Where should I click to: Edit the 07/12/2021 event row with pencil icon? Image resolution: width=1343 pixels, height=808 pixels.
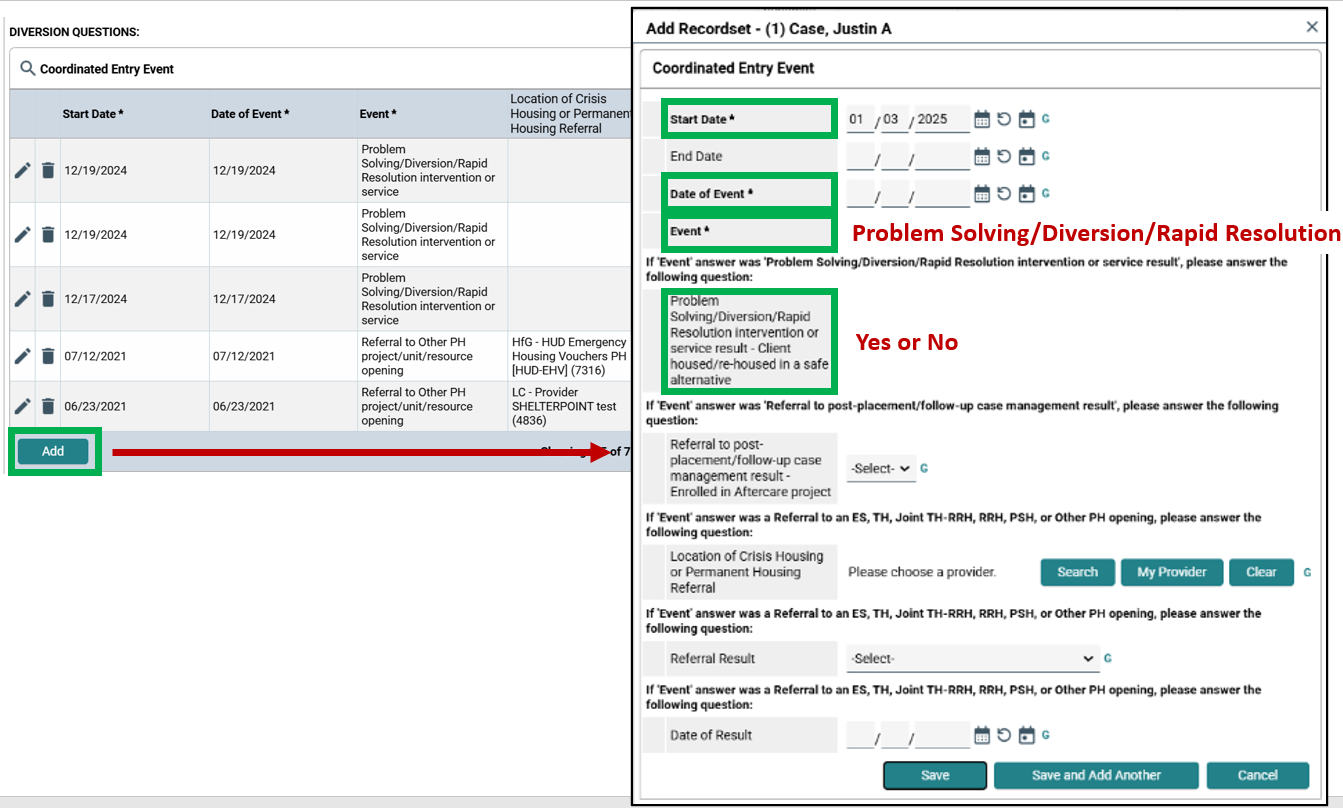pos(23,356)
